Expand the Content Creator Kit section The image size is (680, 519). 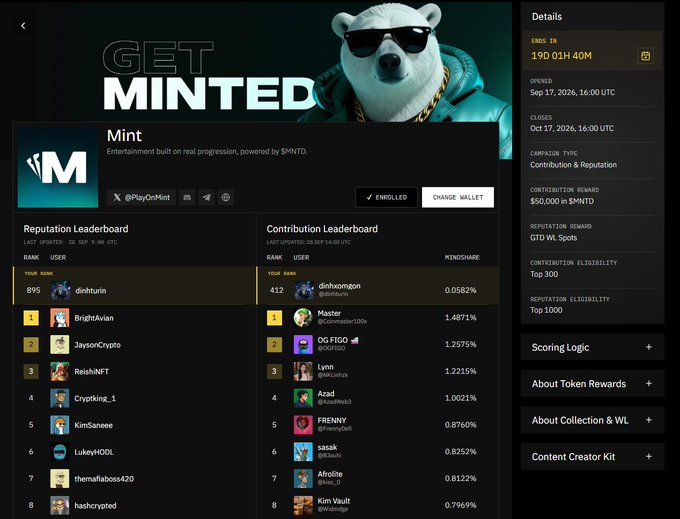592,457
